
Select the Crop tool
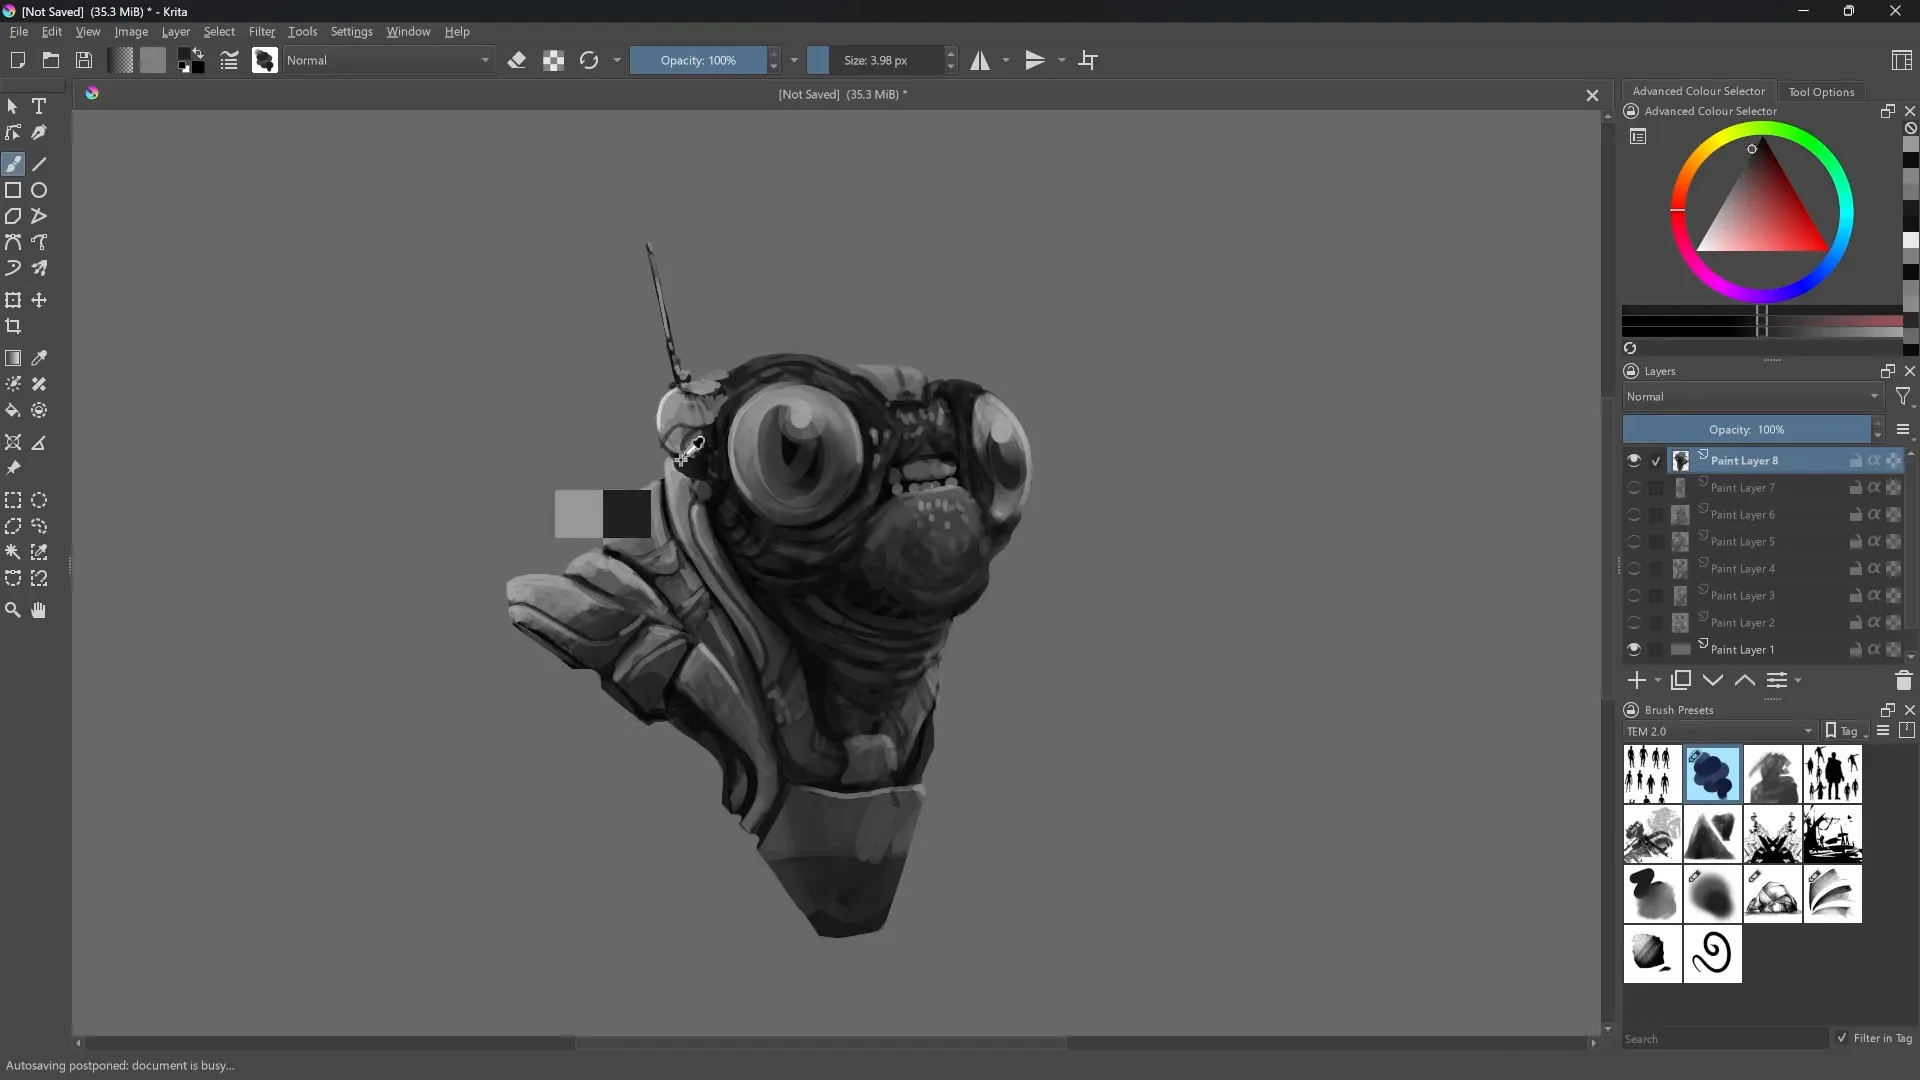click(13, 326)
